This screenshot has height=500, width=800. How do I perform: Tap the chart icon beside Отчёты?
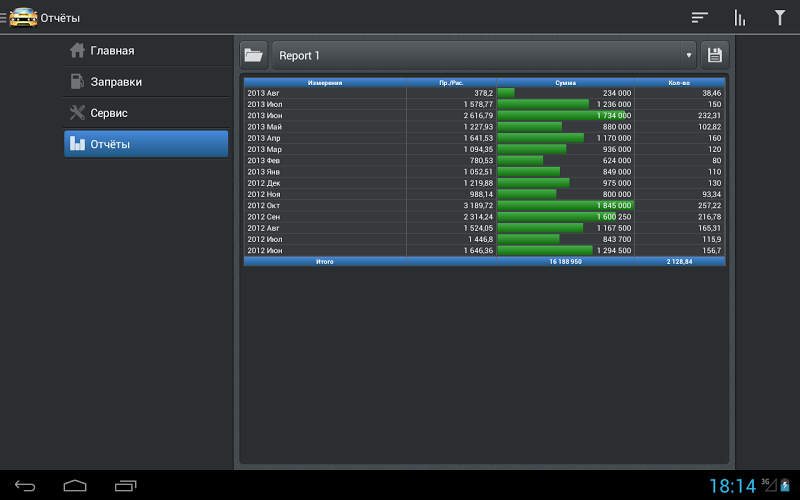pyautogui.click(x=77, y=144)
